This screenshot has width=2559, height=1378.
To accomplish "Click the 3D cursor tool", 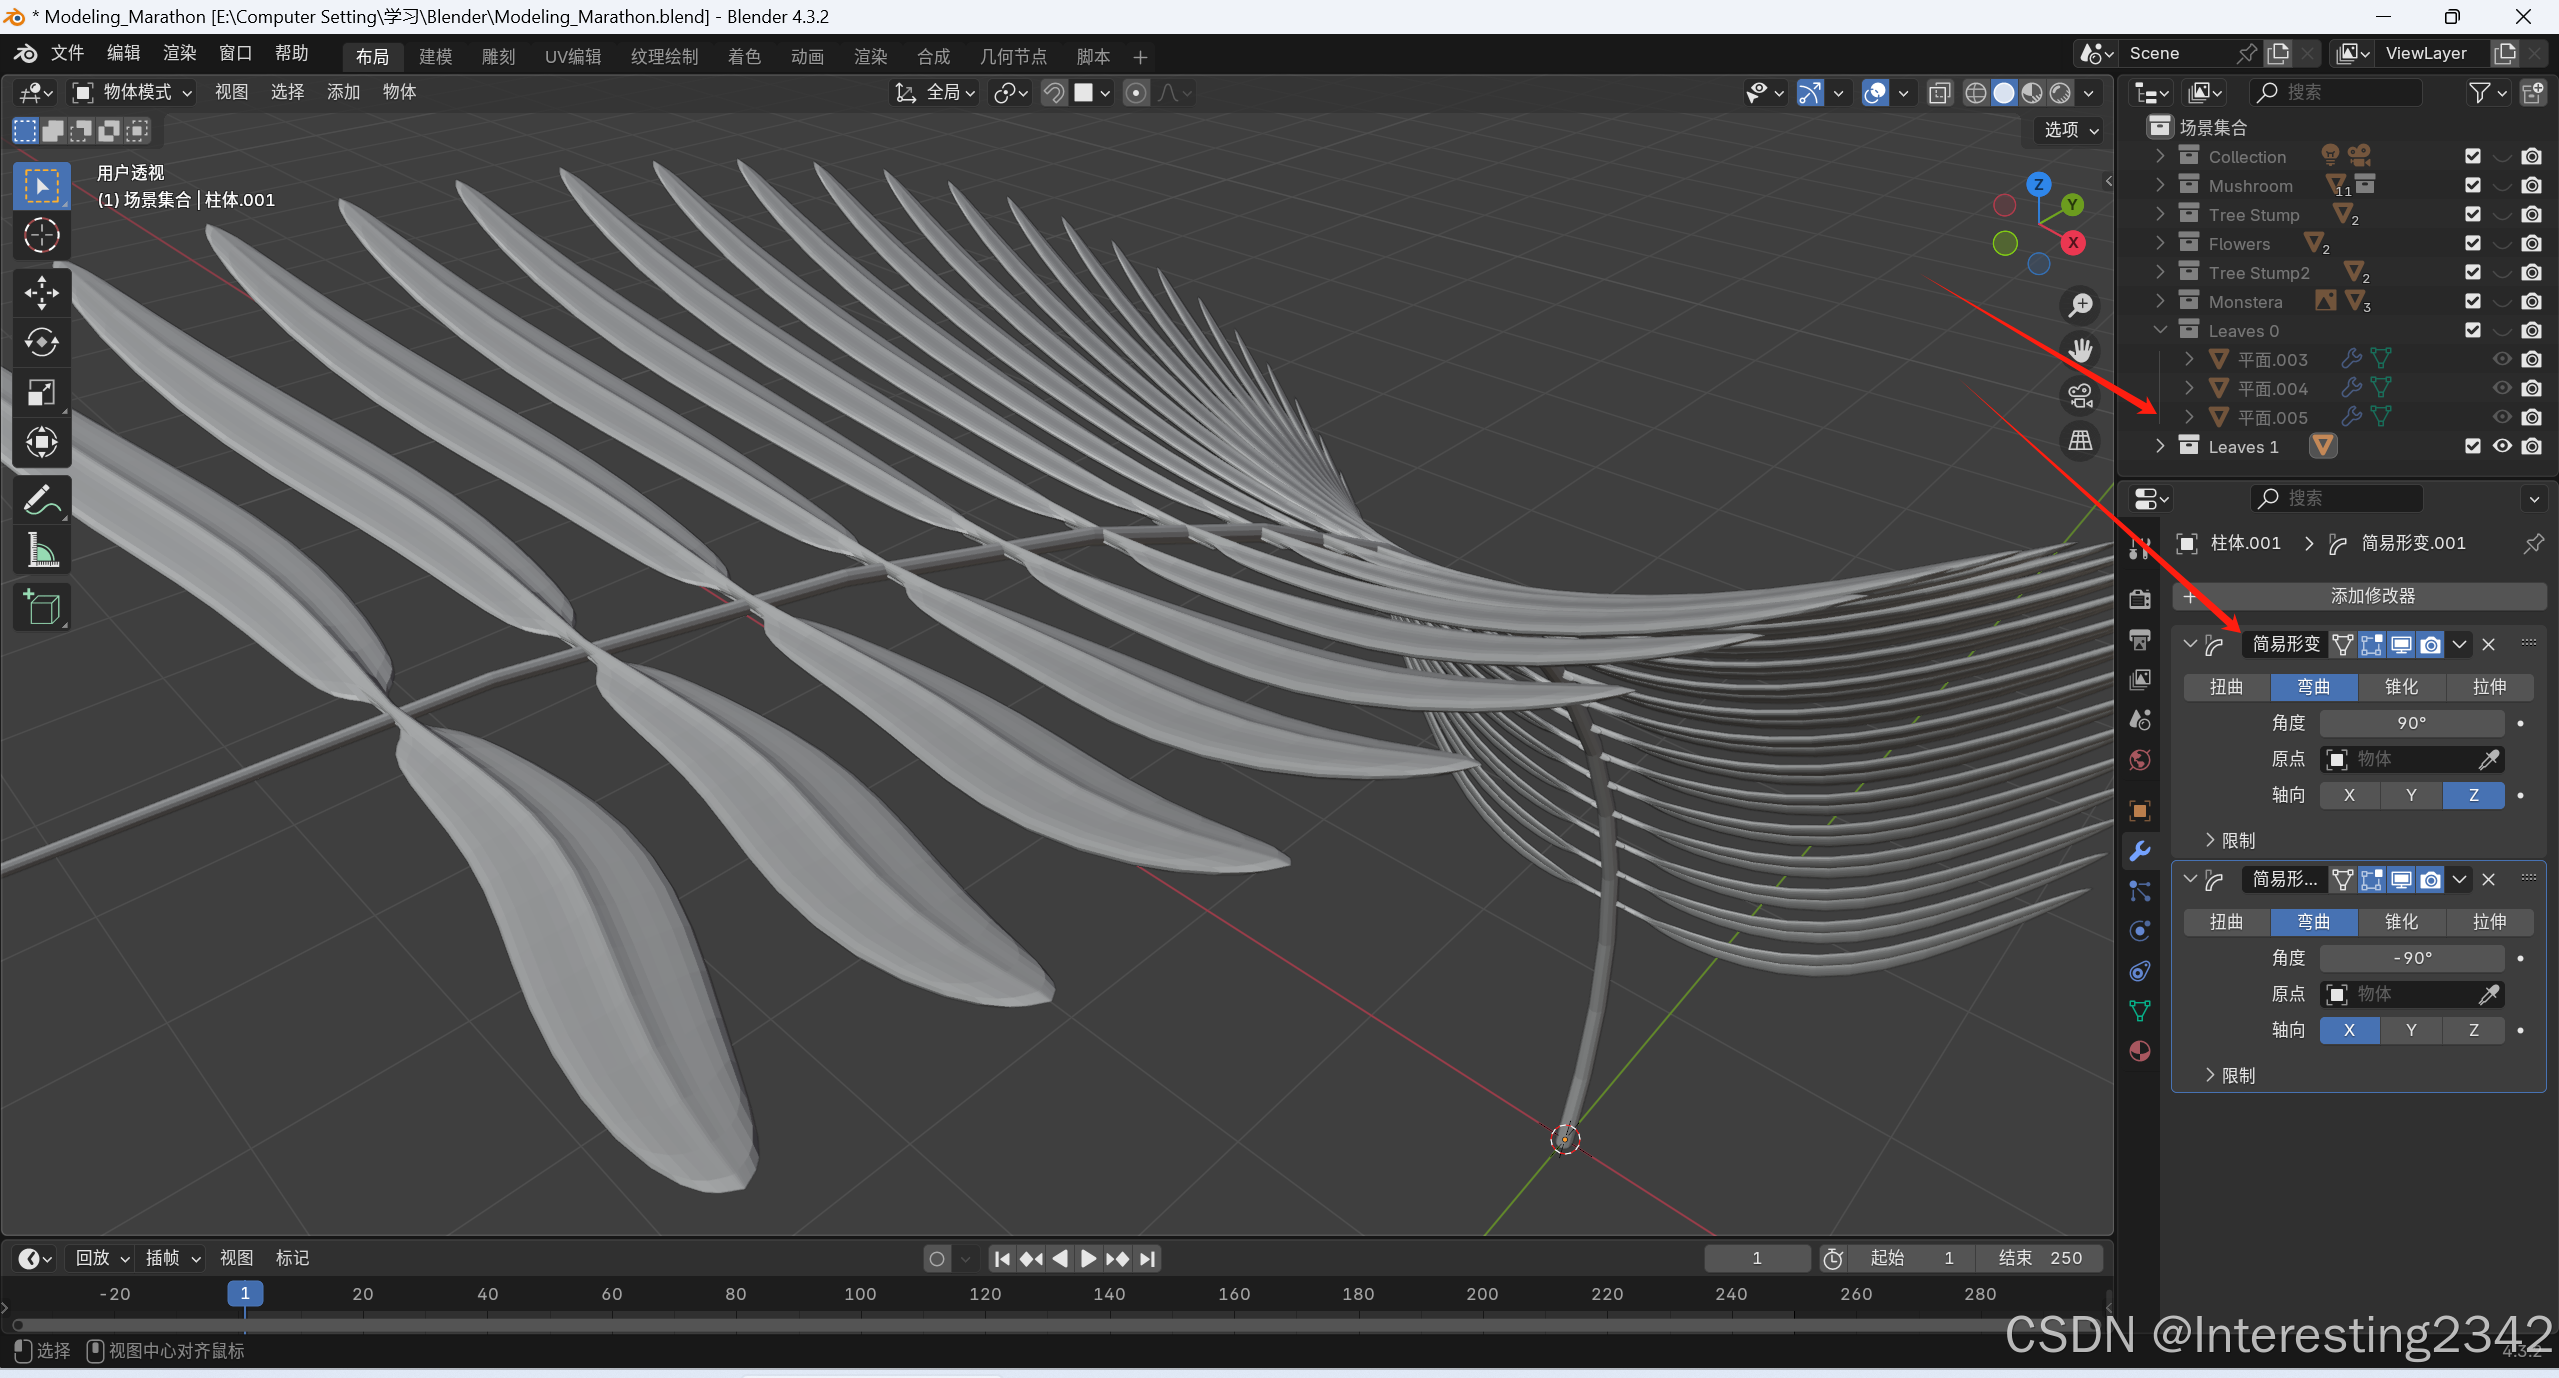I will coord(41,236).
